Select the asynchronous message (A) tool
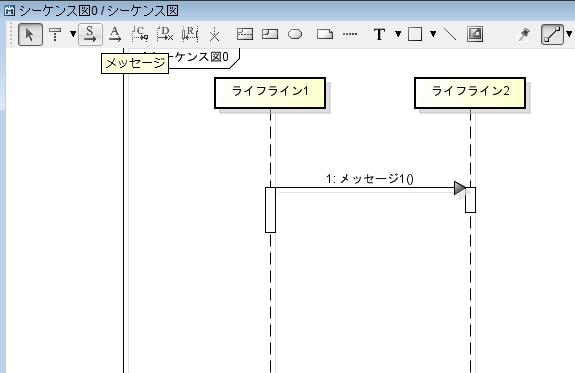The height and width of the screenshot is (373, 575). click(x=115, y=34)
